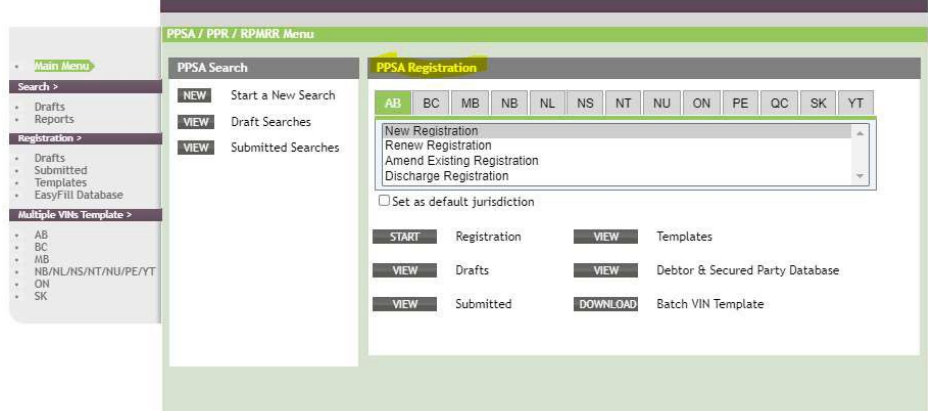This screenshot has height=411, width=928.
Task: Click VIEW button for Submitted registrations
Action: [x=405, y=304]
